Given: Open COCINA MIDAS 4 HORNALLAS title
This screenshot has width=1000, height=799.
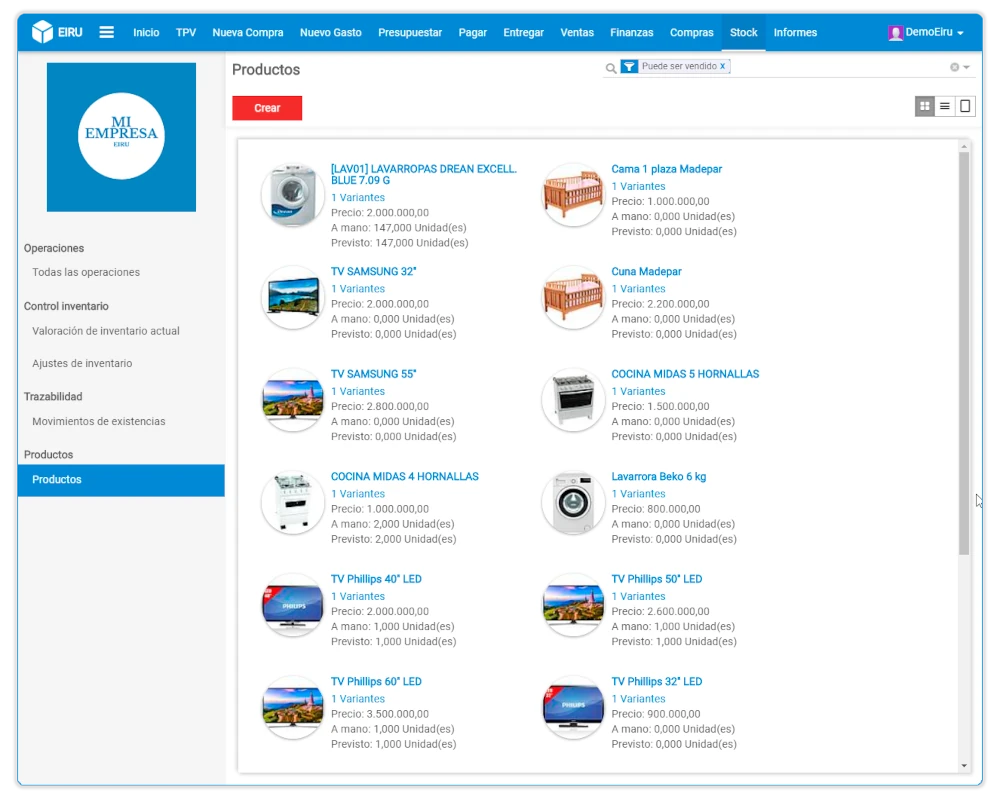Looking at the screenshot, I should click(x=404, y=477).
